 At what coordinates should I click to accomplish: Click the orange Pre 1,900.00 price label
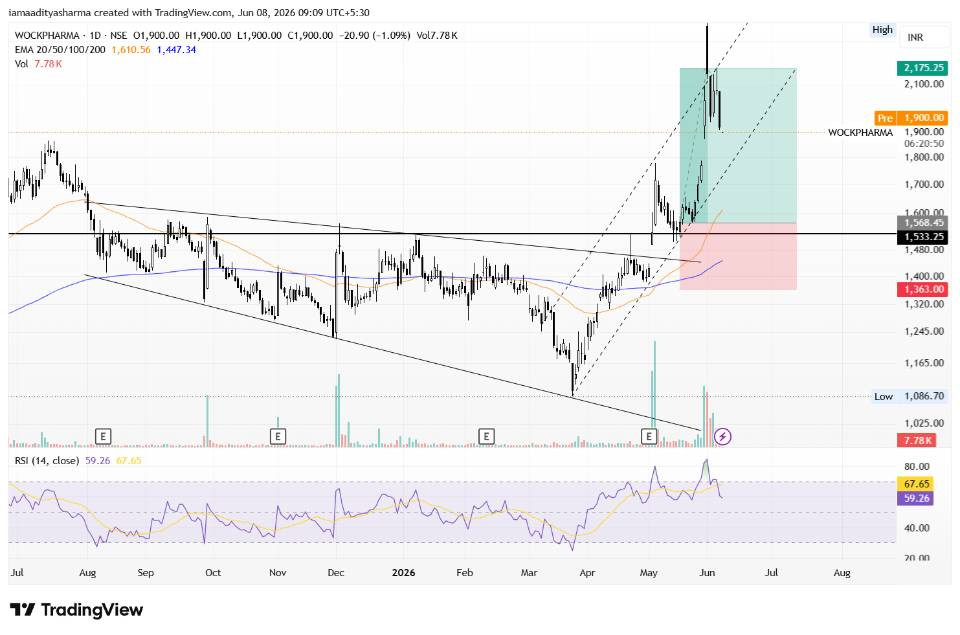(912, 118)
